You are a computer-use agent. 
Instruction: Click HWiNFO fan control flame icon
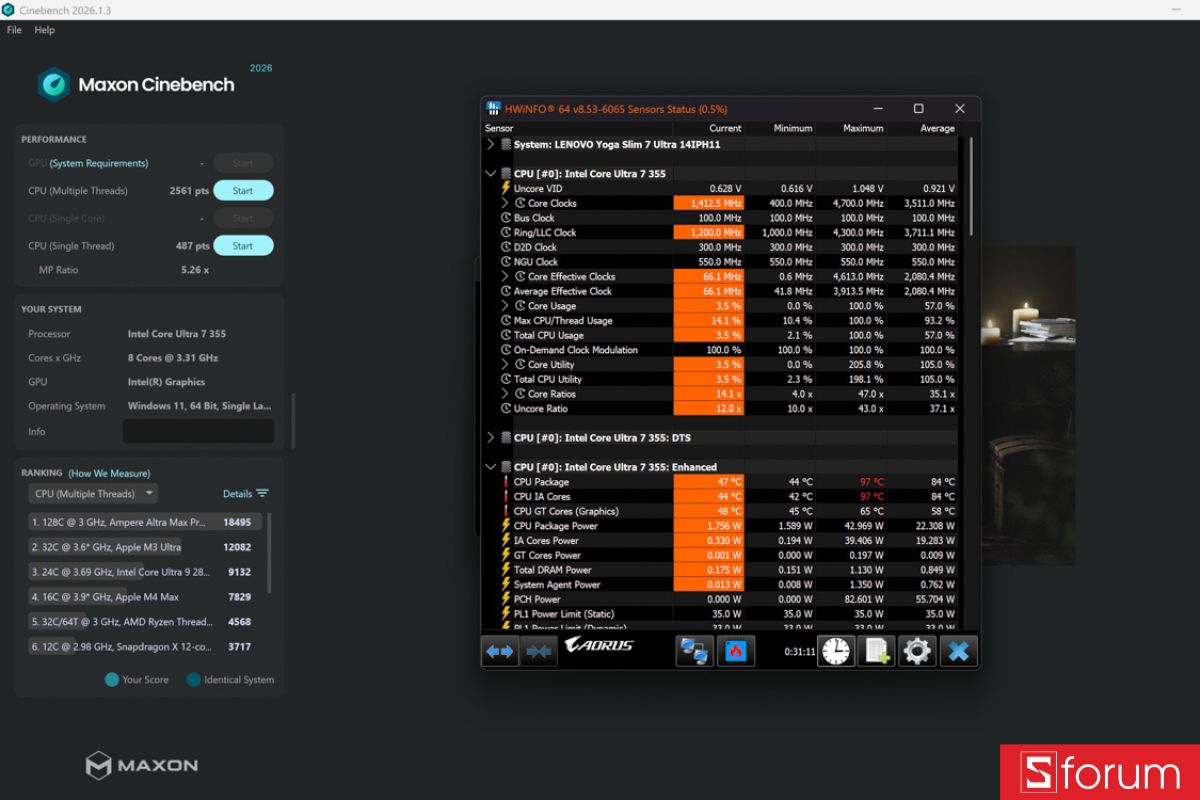tap(736, 651)
